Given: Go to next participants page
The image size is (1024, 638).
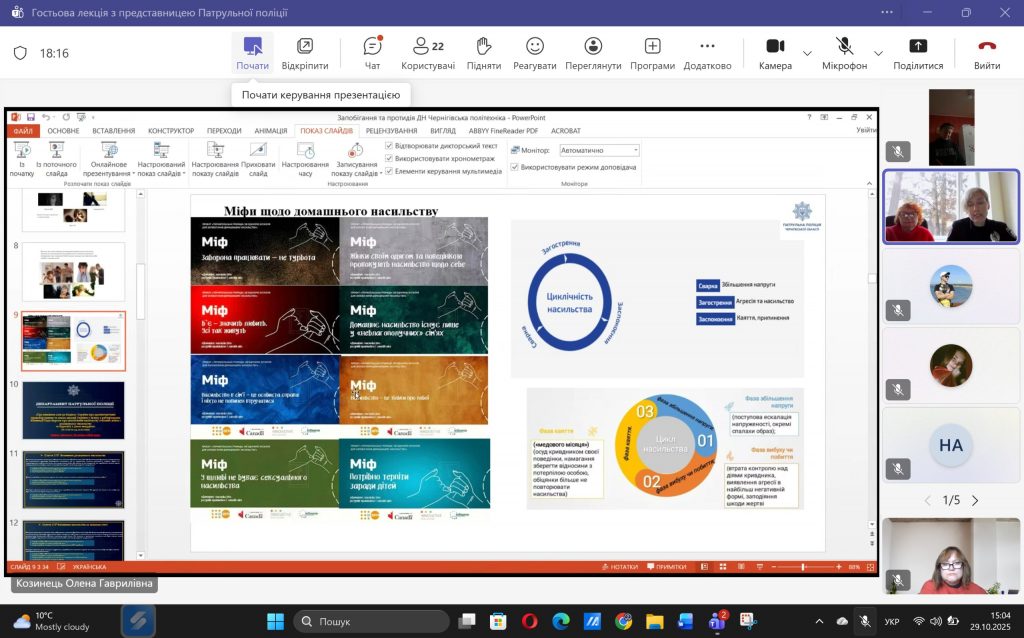Looking at the screenshot, I should tap(975, 500).
